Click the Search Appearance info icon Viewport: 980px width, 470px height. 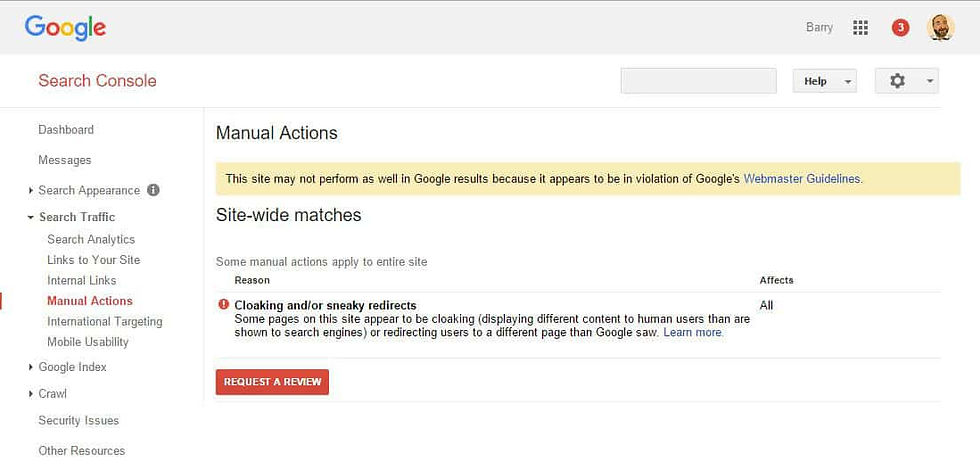point(153,190)
